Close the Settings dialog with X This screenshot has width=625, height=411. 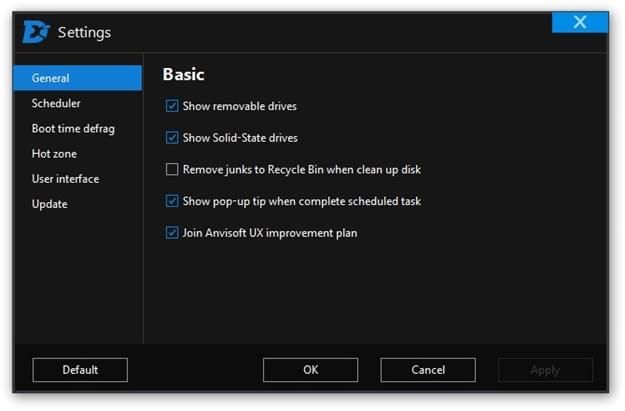pyautogui.click(x=580, y=22)
